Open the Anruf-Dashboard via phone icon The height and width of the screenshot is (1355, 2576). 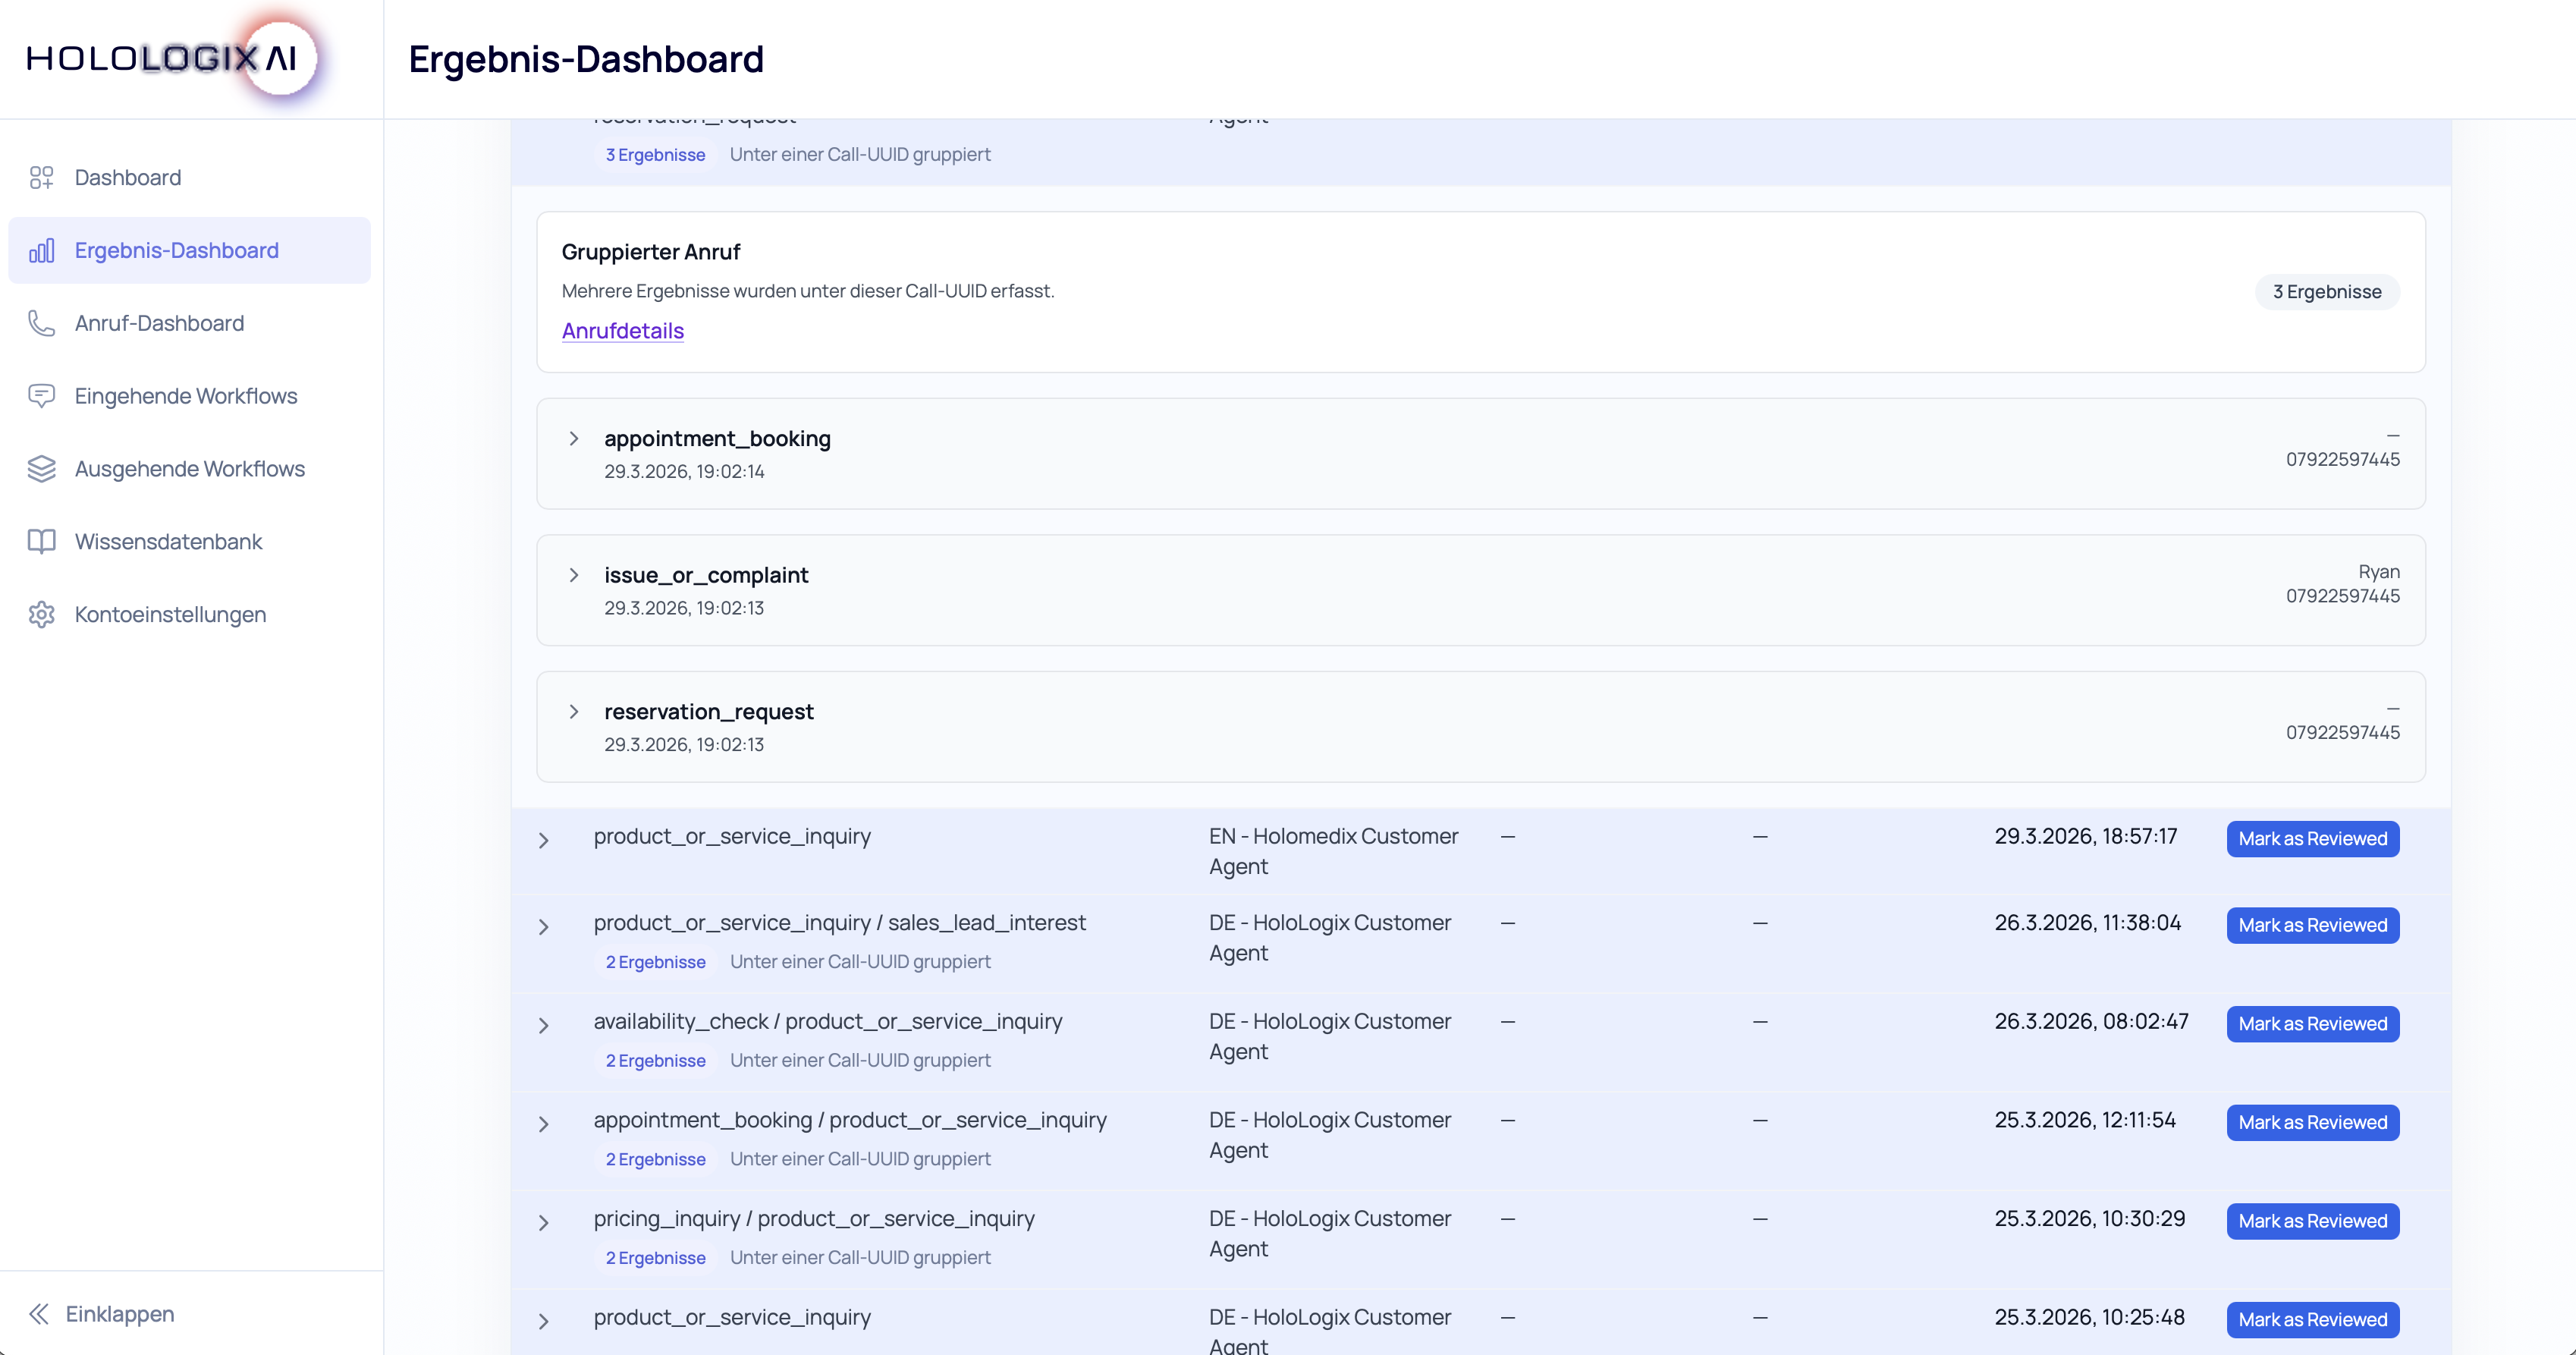pyautogui.click(x=41, y=323)
